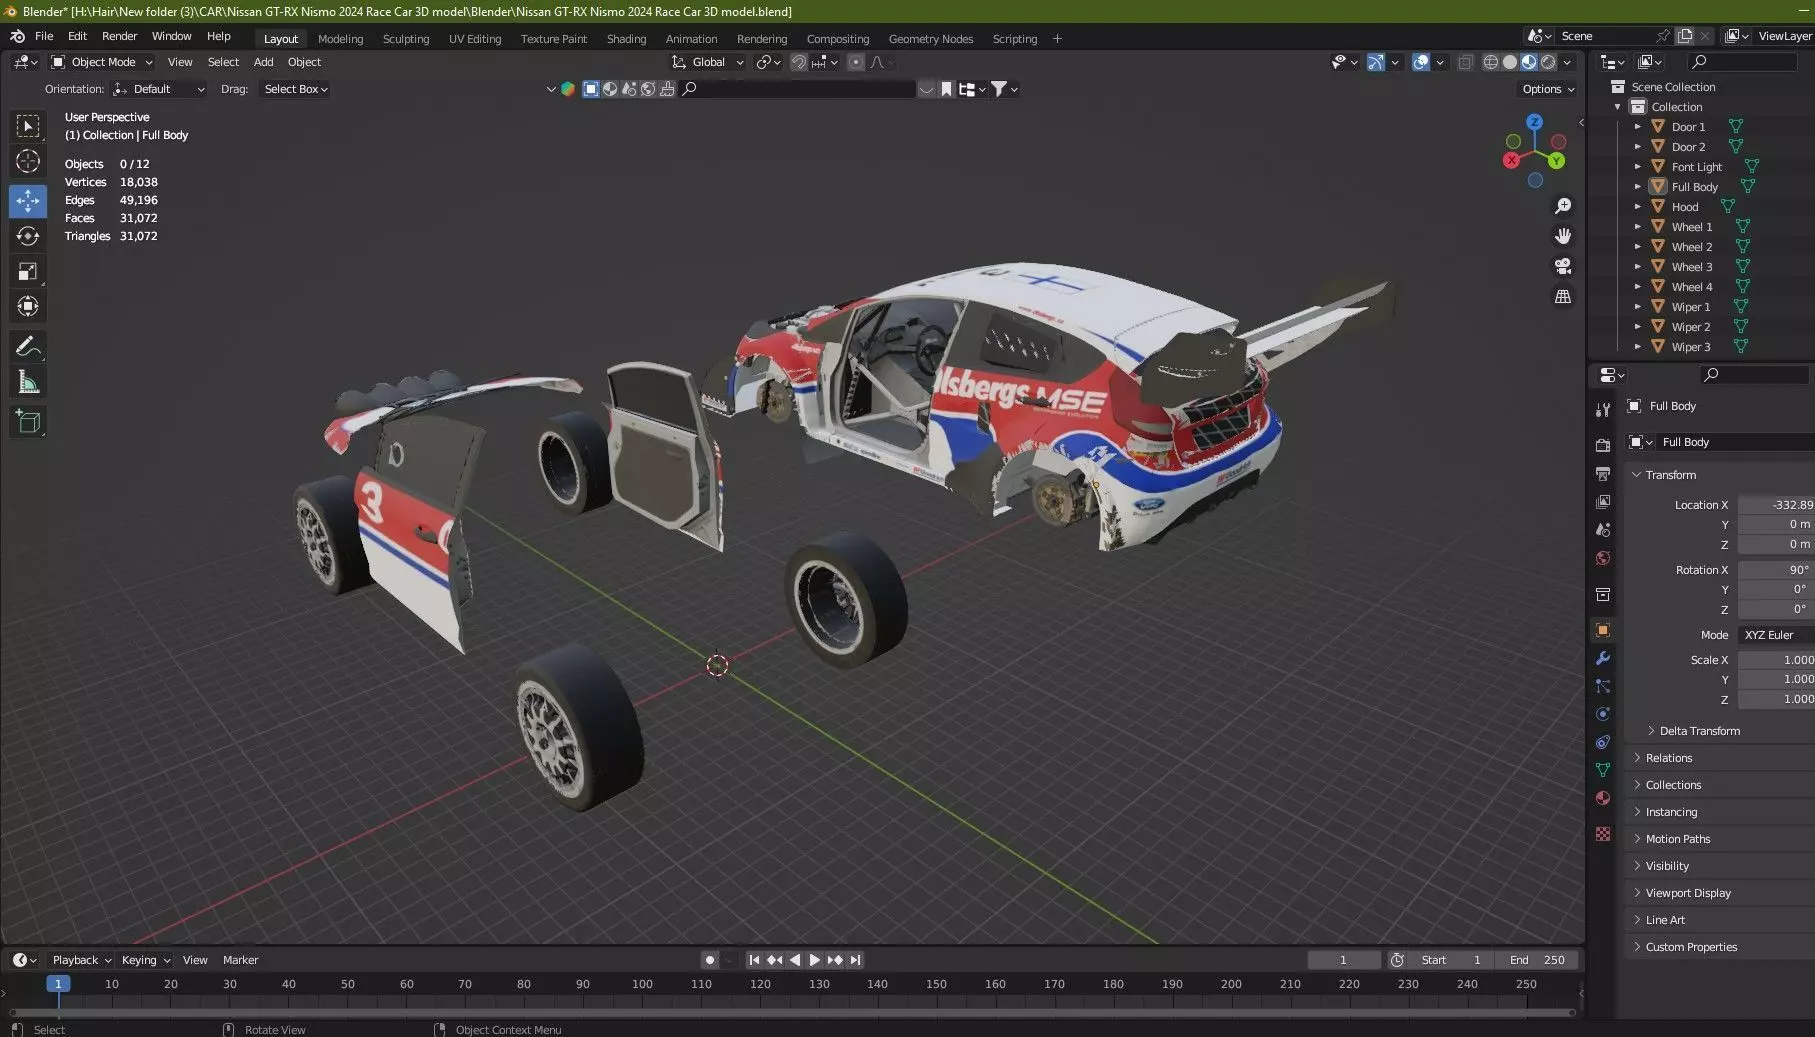Switch to the Shading workspace tab
The image size is (1815, 1037).
(626, 39)
